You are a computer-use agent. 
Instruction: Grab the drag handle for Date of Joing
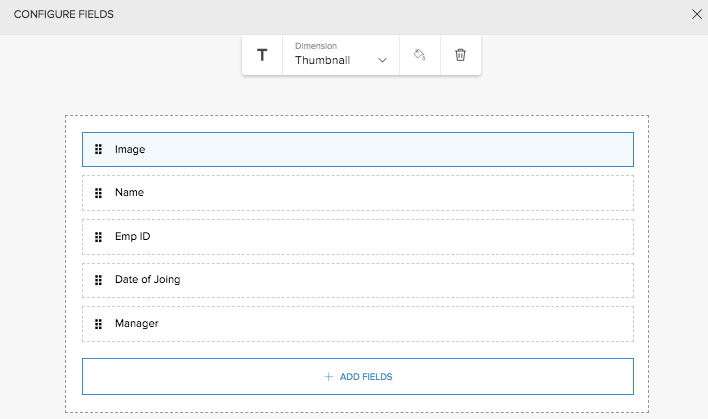(99, 280)
